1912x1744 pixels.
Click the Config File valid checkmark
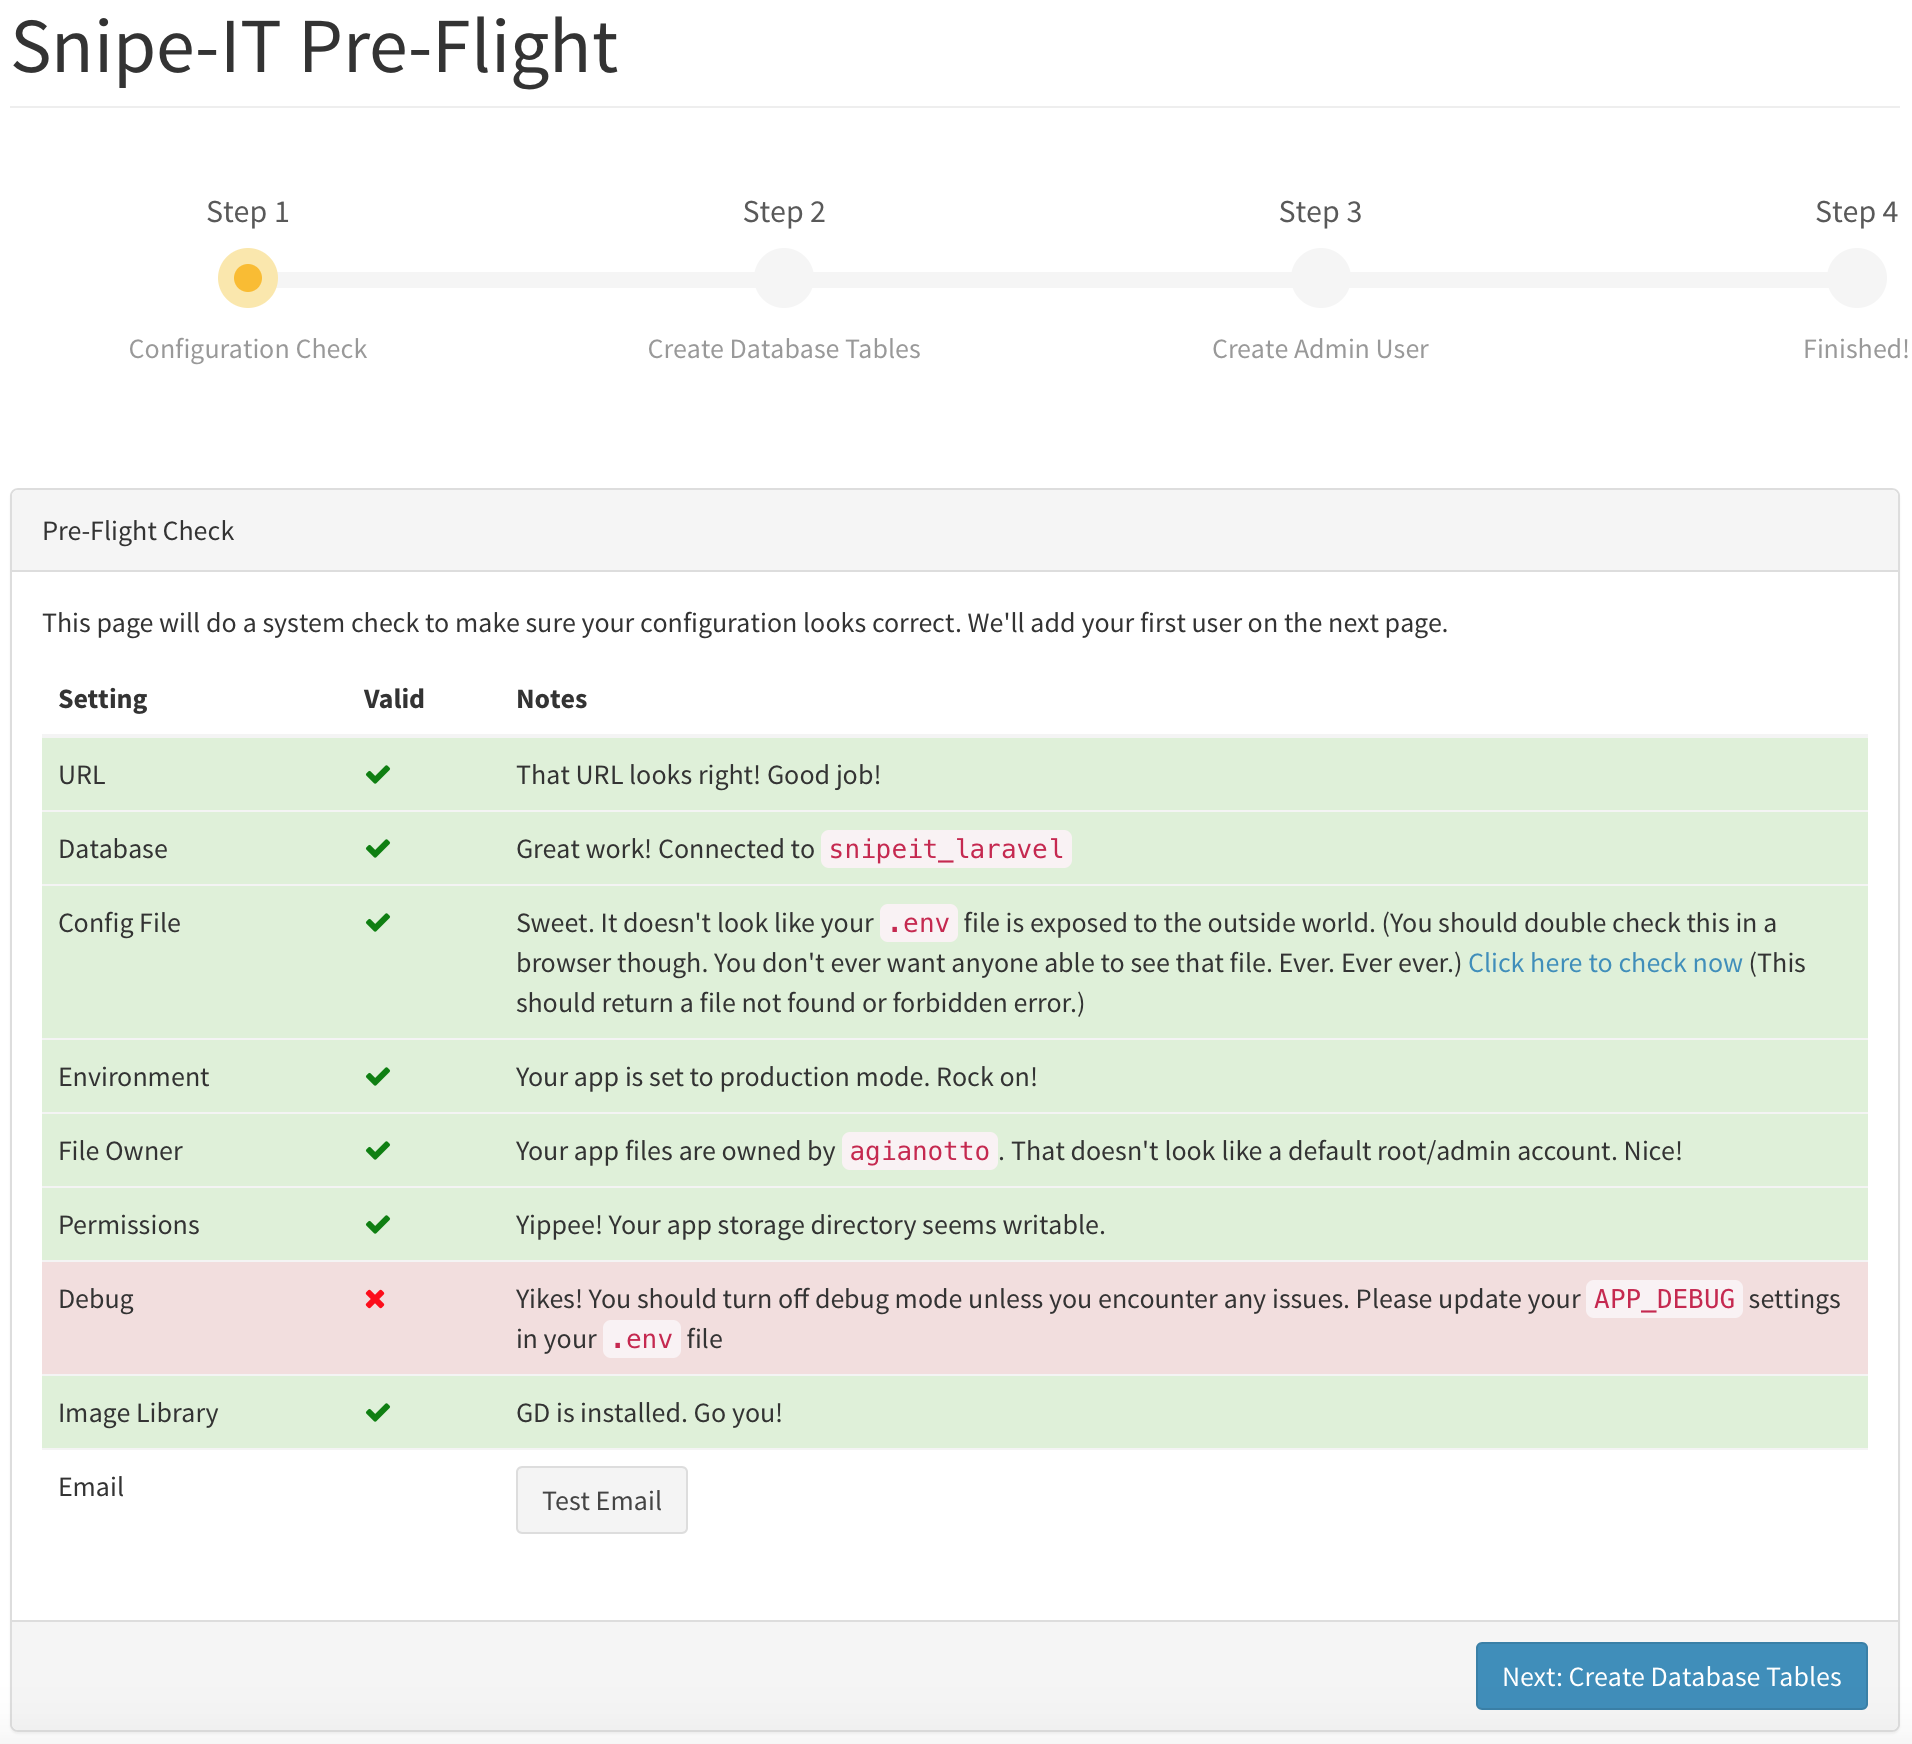(x=377, y=923)
